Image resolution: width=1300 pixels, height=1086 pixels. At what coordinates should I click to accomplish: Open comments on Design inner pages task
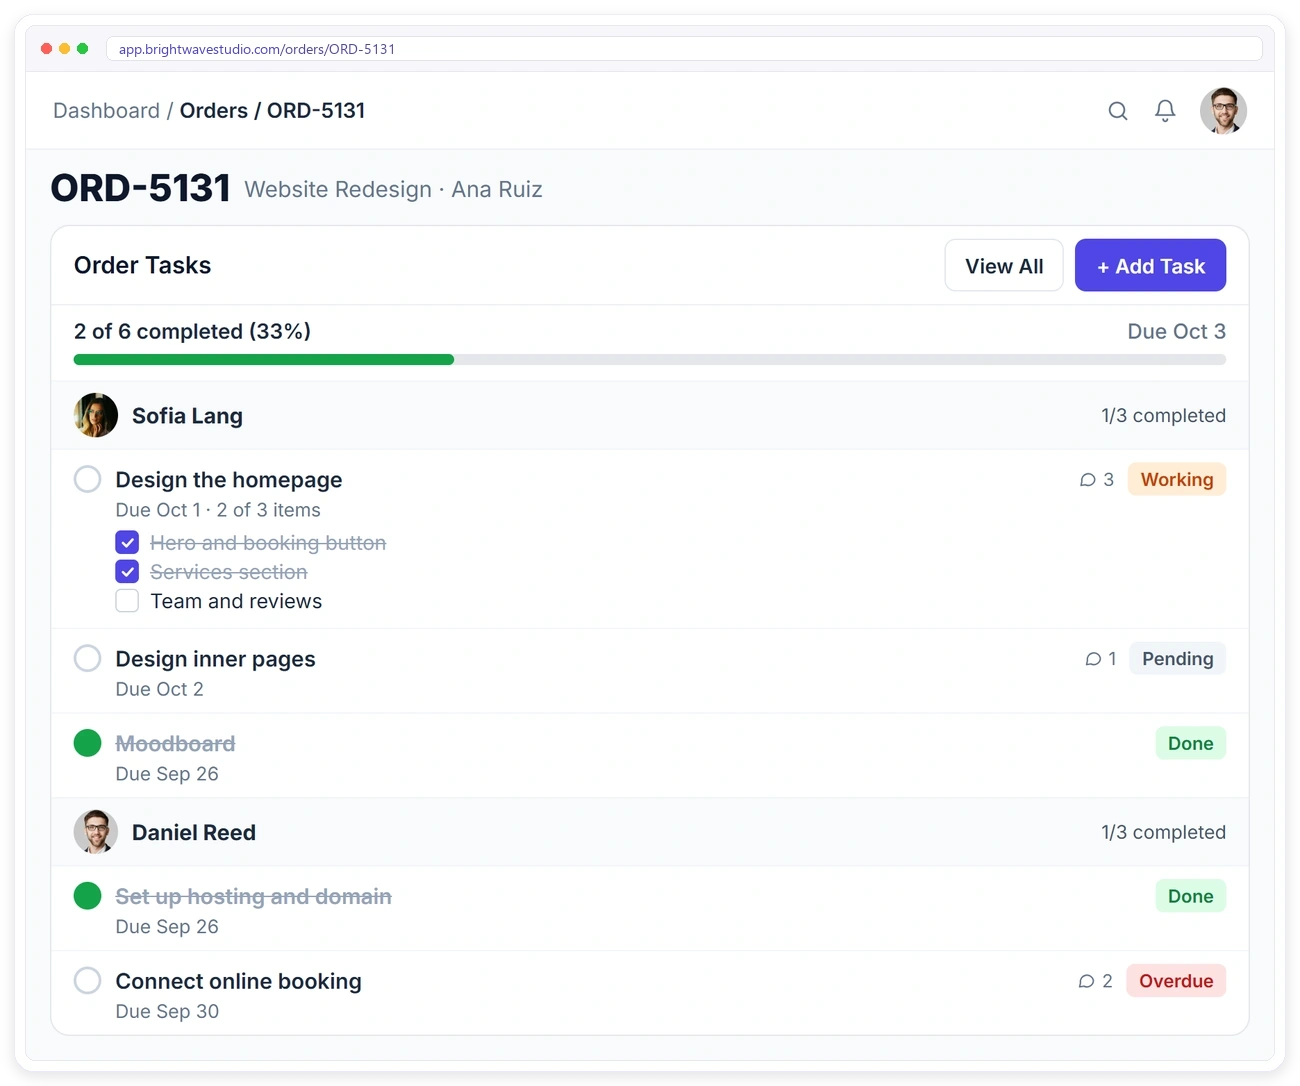pyautogui.click(x=1101, y=659)
